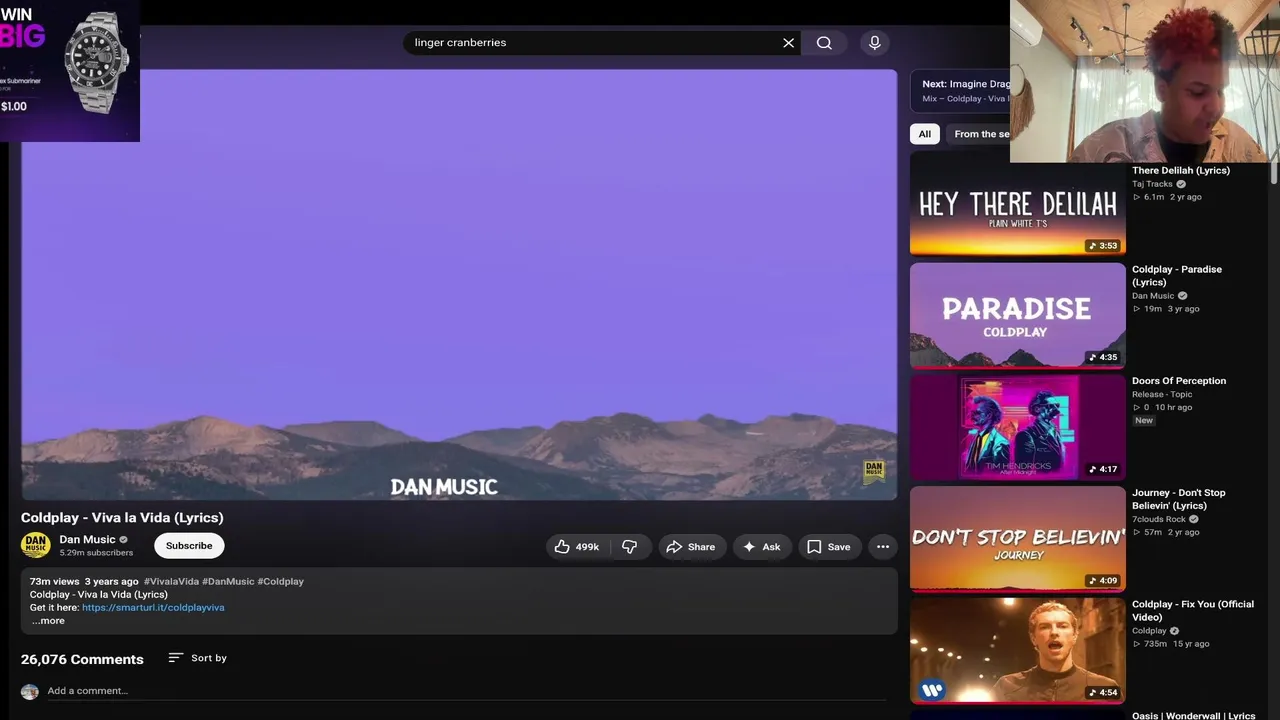The image size is (1280, 720).
Task: Click the Rolex Submariner ad banner
Action: 70,71
